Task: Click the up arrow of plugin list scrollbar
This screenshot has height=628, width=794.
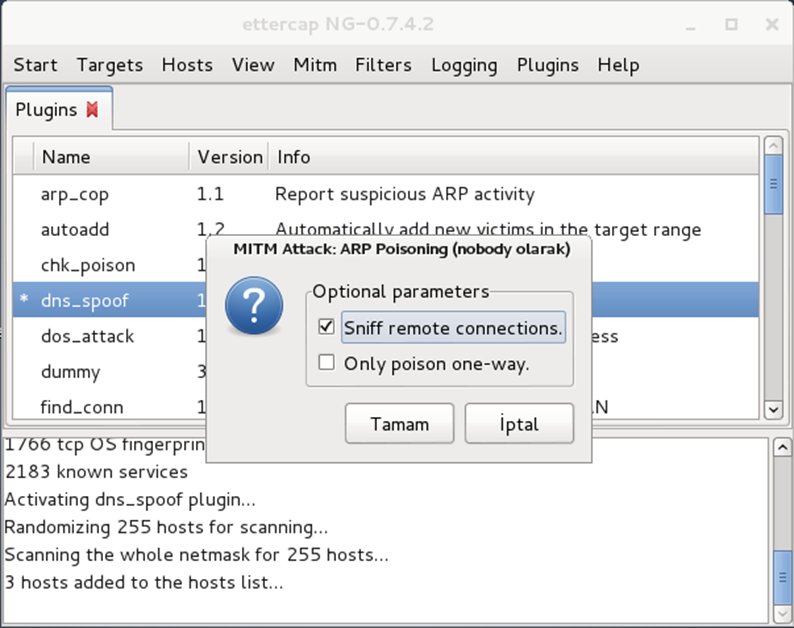Action: [773, 146]
